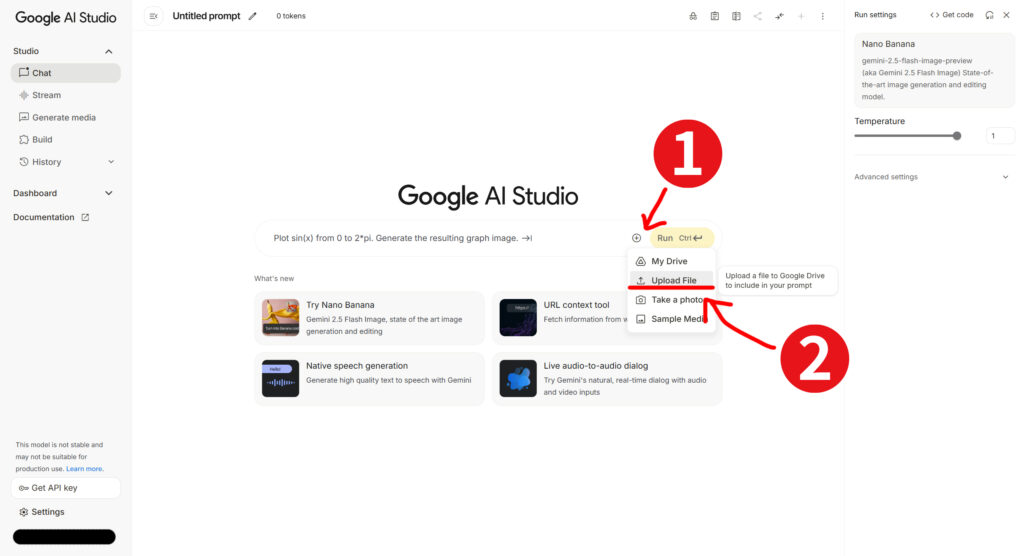Click the Google AI Studio logo

click(66, 18)
